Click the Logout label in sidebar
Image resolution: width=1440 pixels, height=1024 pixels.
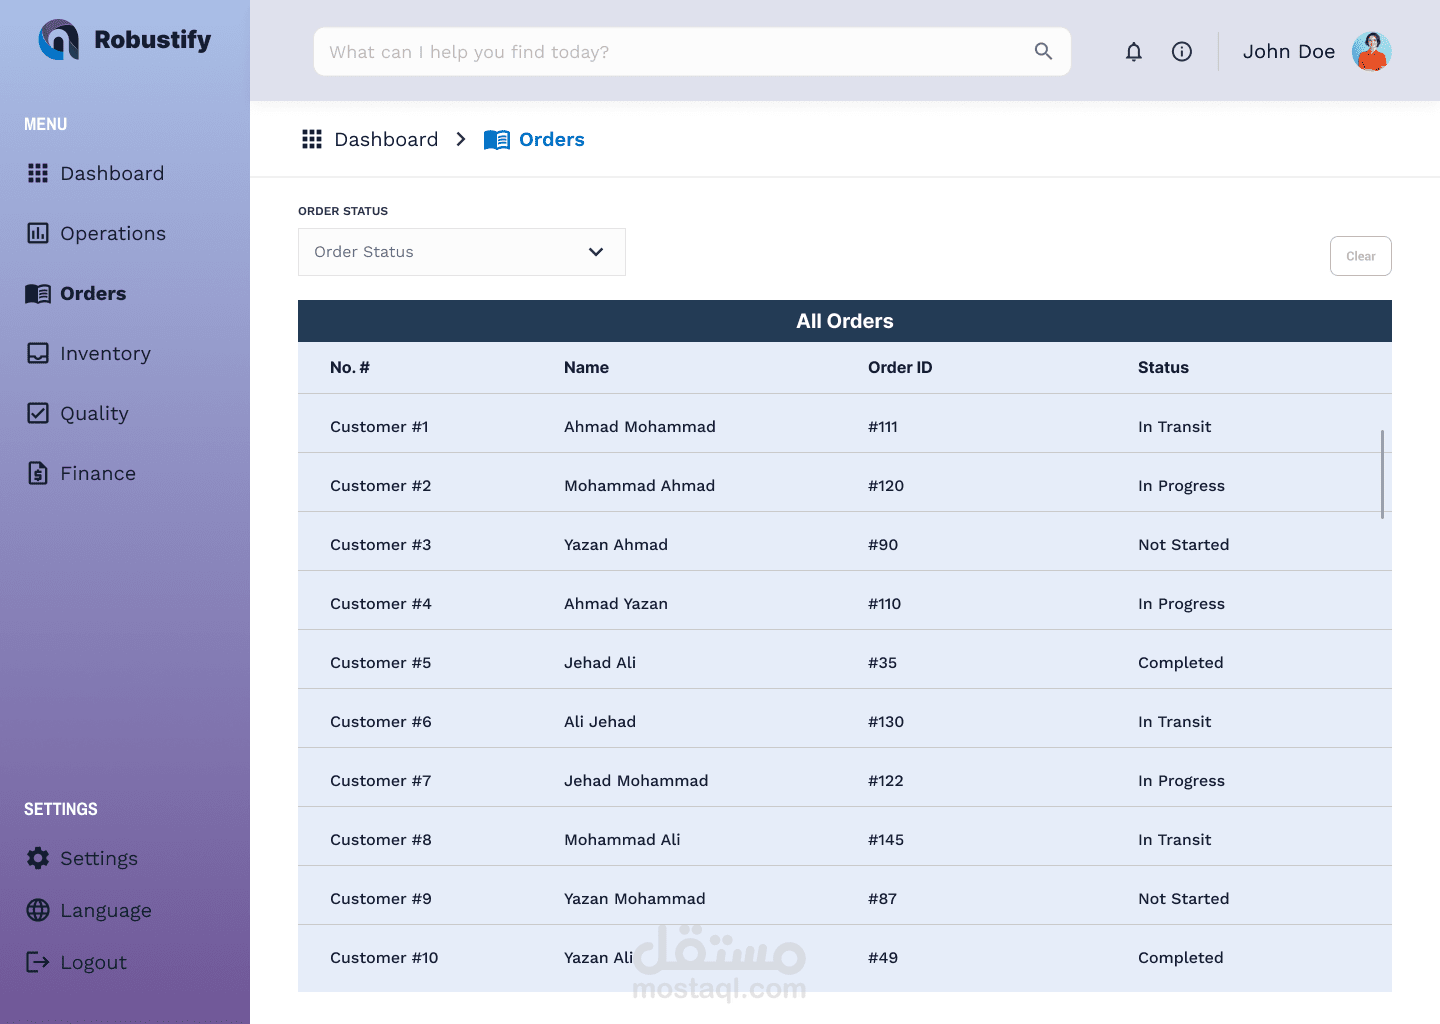[93, 962]
